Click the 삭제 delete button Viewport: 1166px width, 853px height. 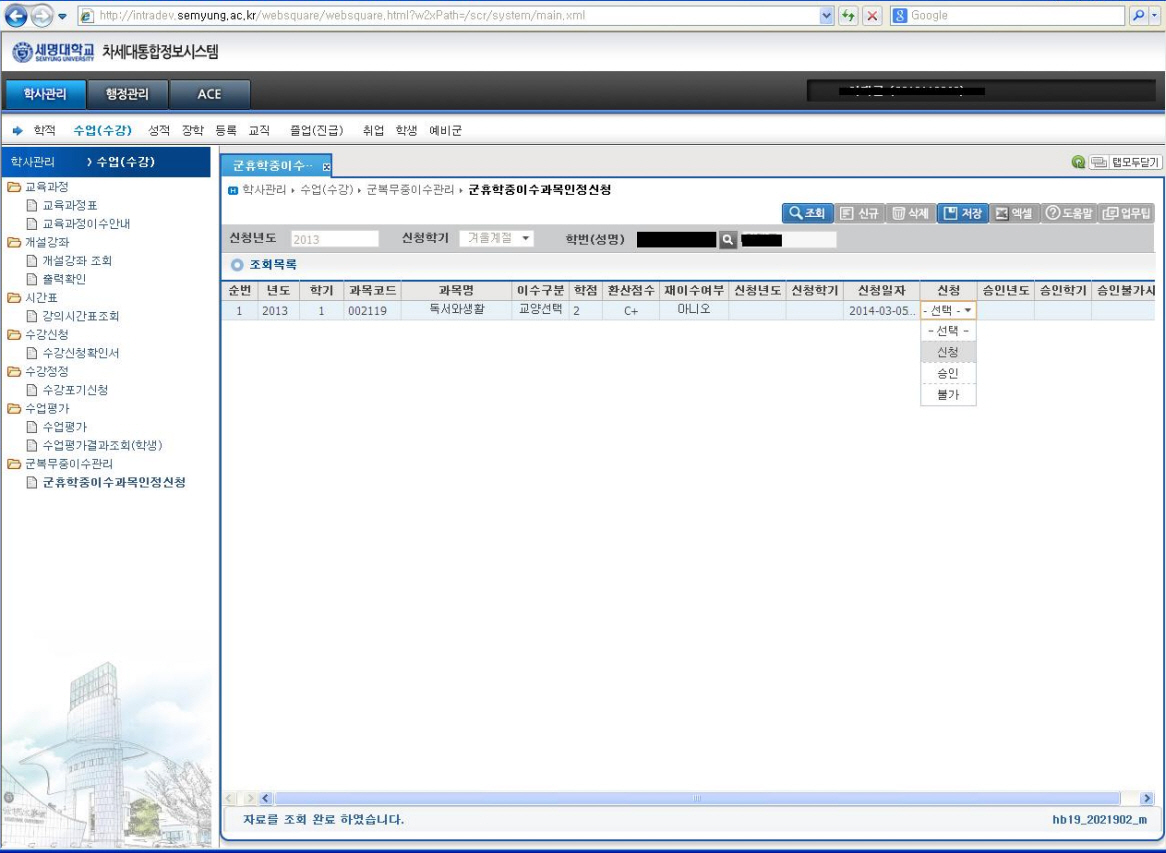point(911,213)
